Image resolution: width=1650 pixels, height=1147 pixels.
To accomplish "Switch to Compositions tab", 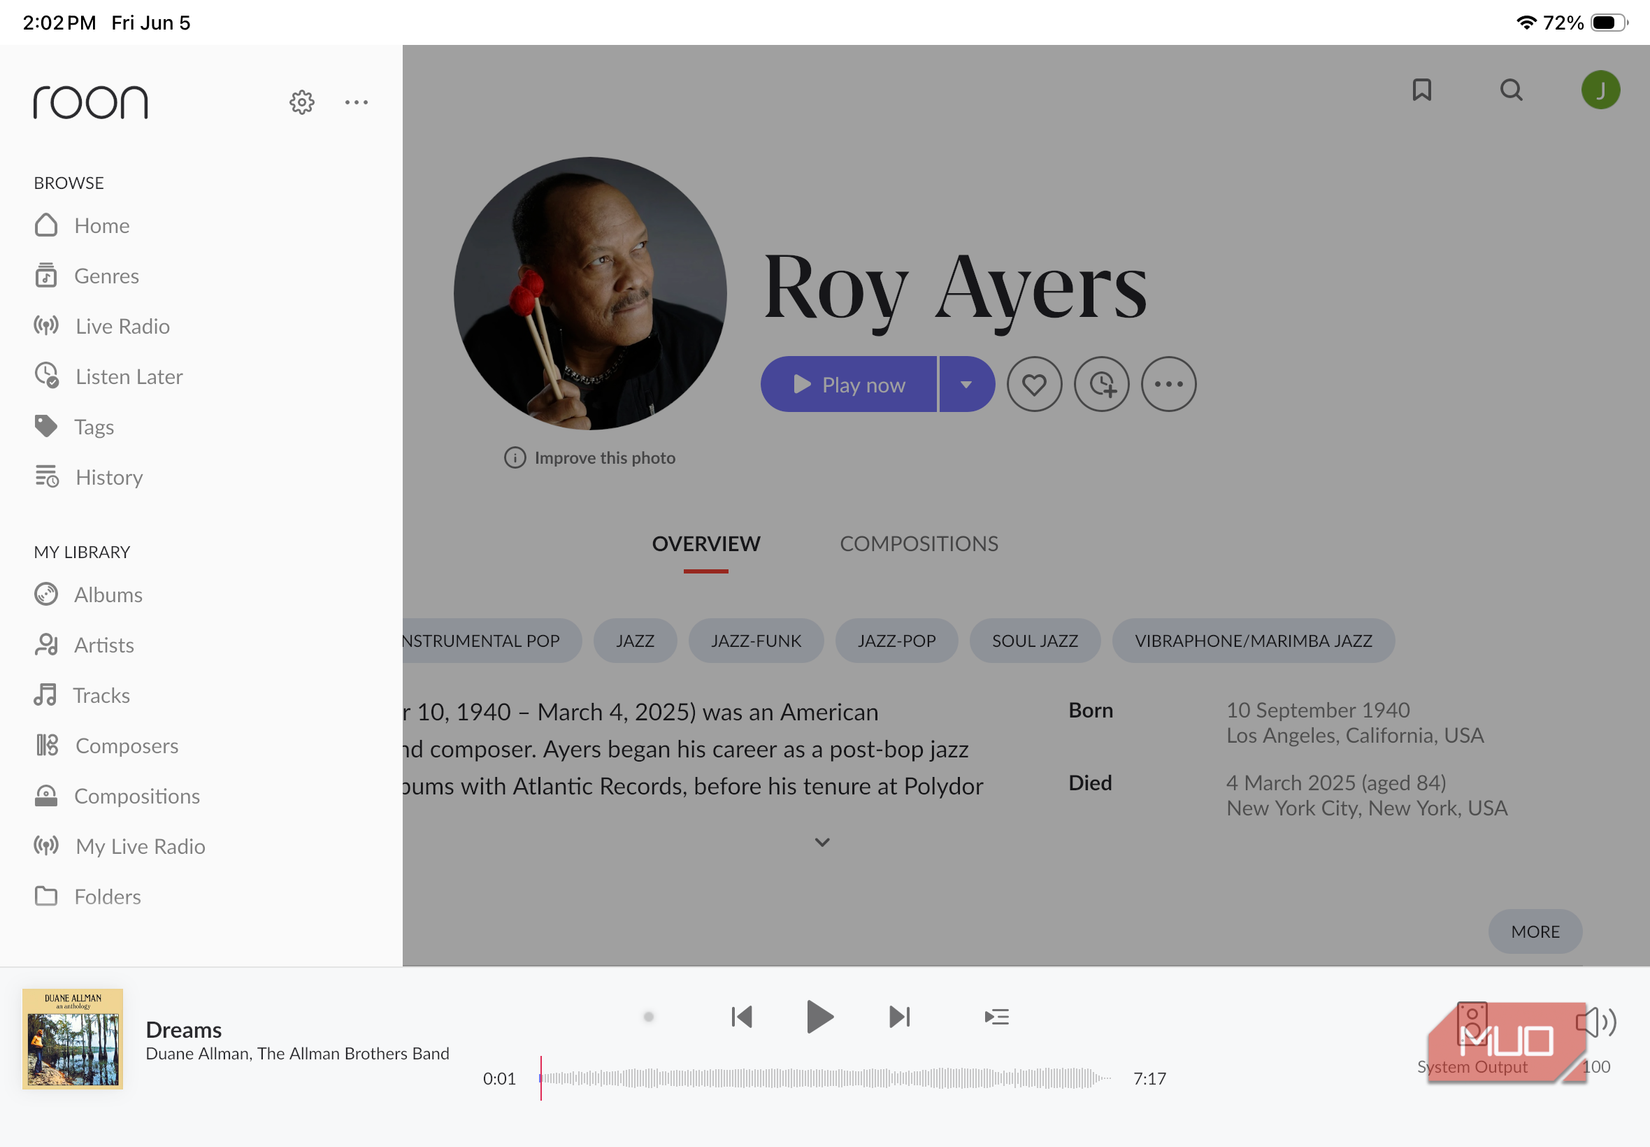I will pyautogui.click(x=919, y=544).
